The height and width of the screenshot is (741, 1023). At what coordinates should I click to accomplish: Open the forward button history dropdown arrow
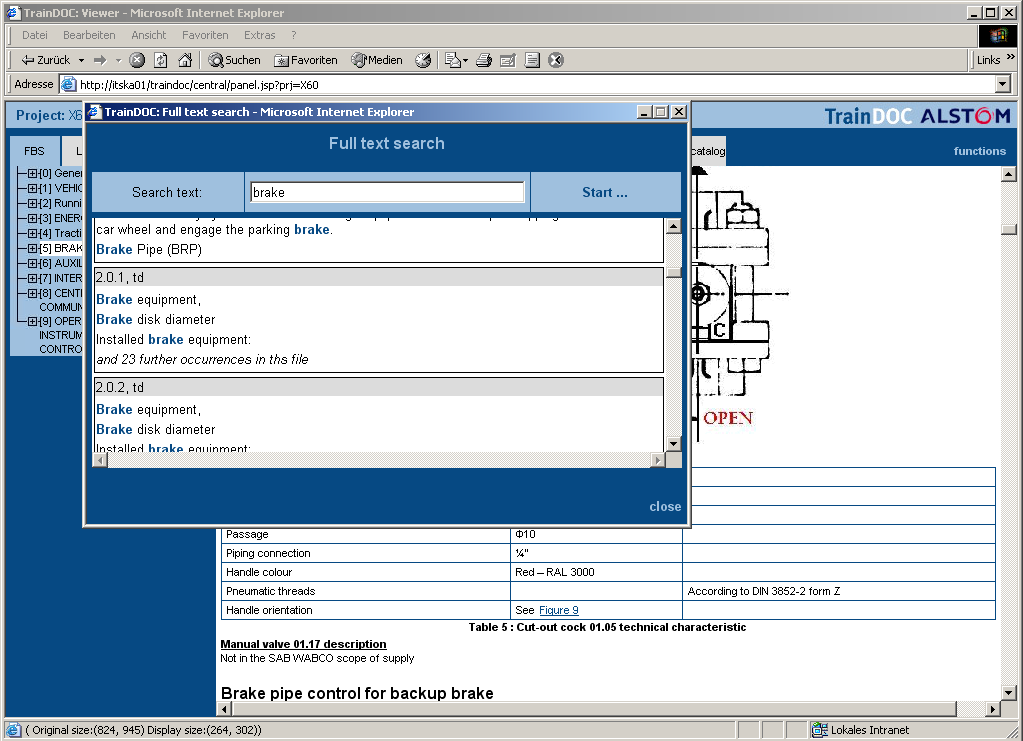(x=118, y=60)
